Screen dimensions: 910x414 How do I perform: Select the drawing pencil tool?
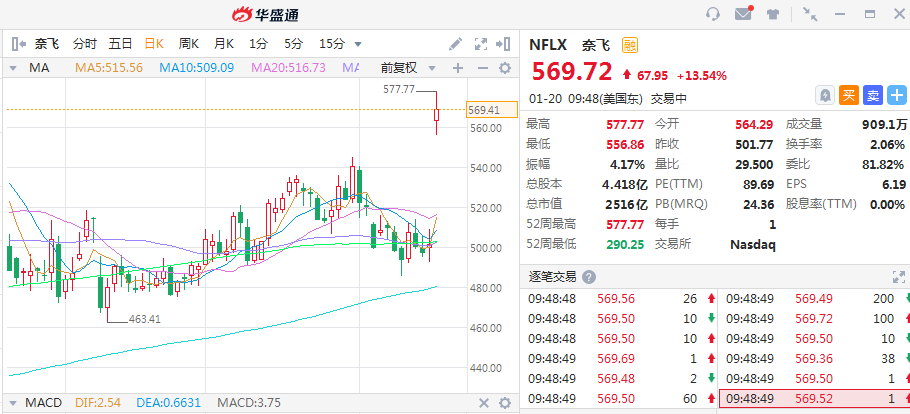[x=456, y=44]
